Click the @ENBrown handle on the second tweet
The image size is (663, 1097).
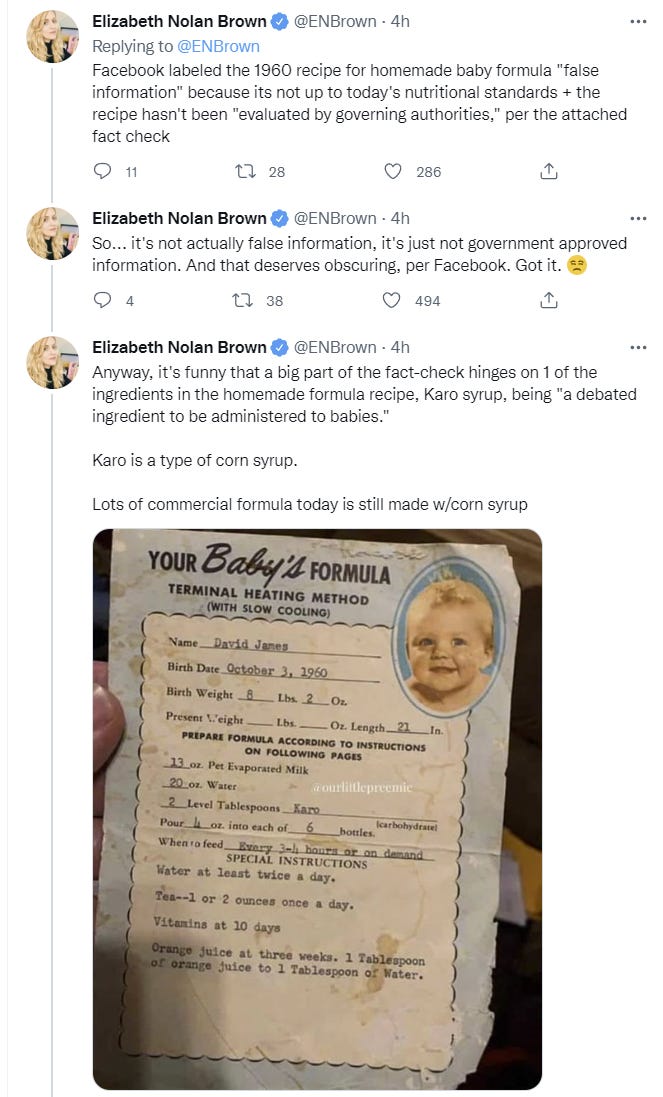pyautogui.click(x=334, y=218)
